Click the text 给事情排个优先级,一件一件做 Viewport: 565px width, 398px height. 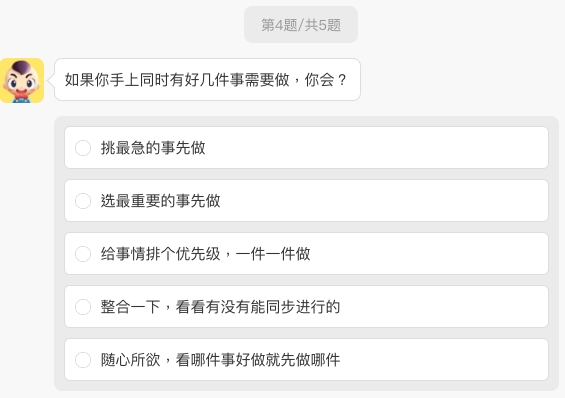205,254
